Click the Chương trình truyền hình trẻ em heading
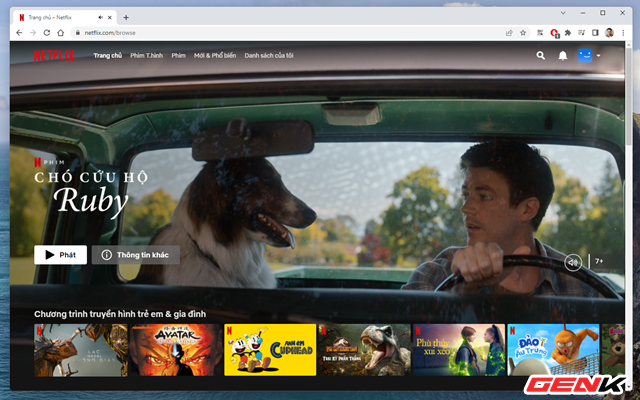The width and height of the screenshot is (640, 400). coord(120,314)
